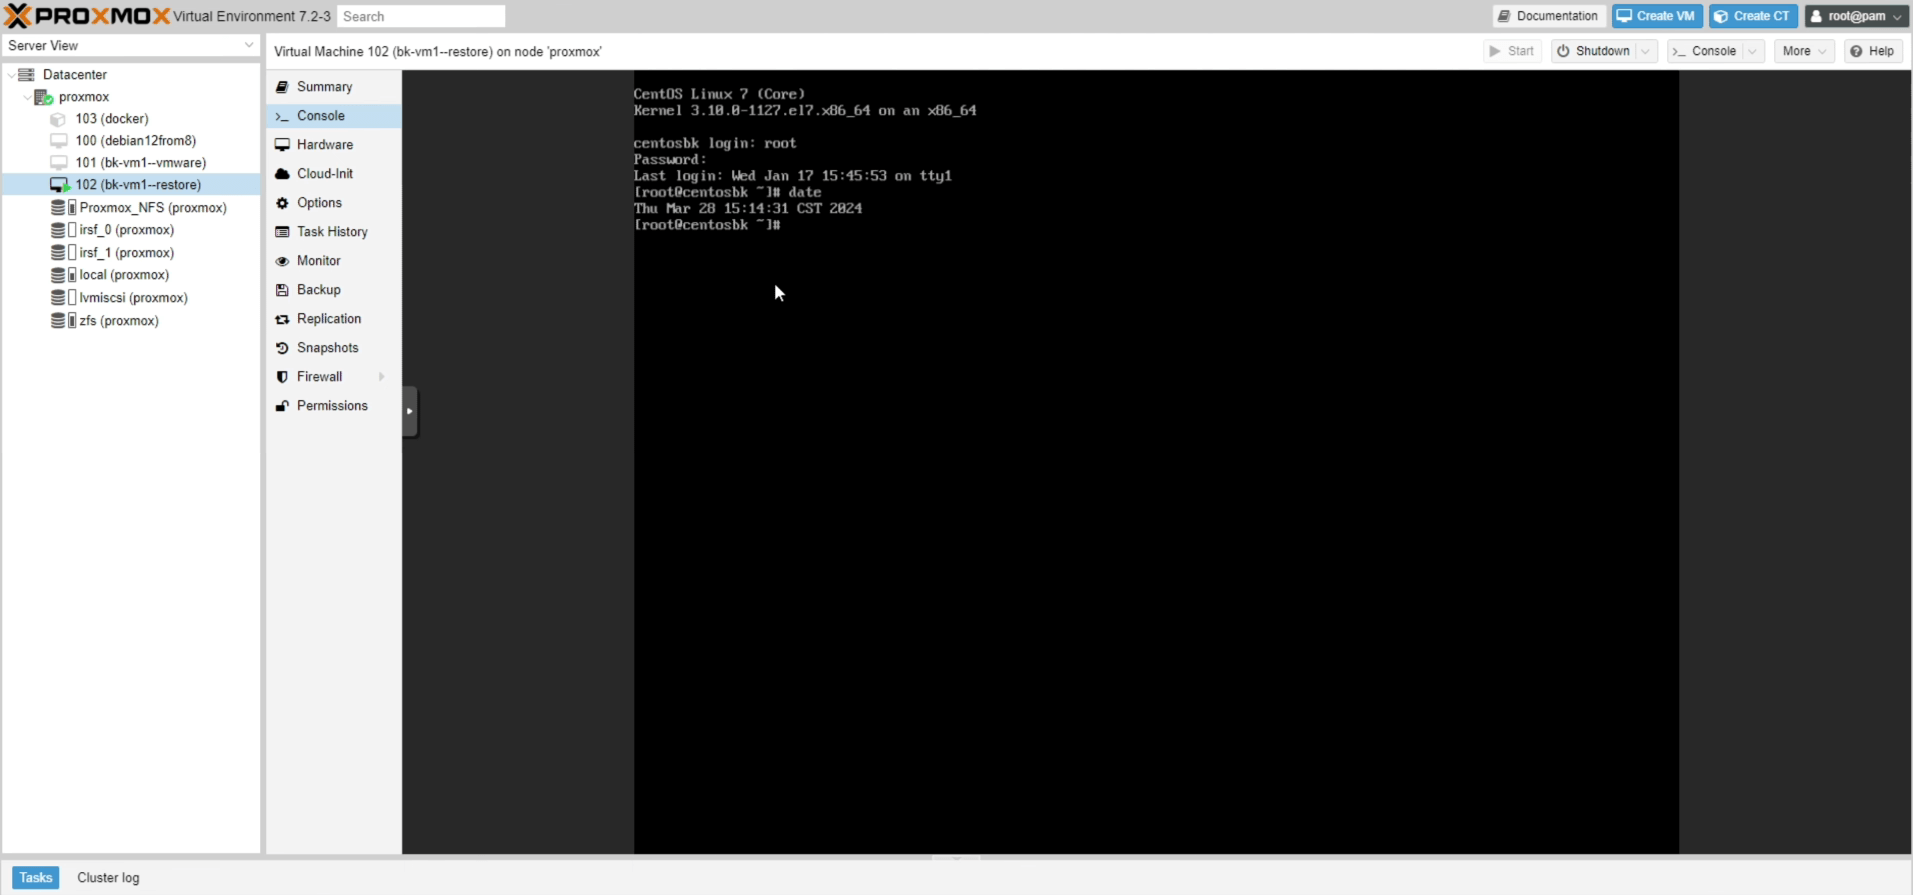Click the Create CT button
This screenshot has width=1913, height=895.
click(x=1753, y=16)
